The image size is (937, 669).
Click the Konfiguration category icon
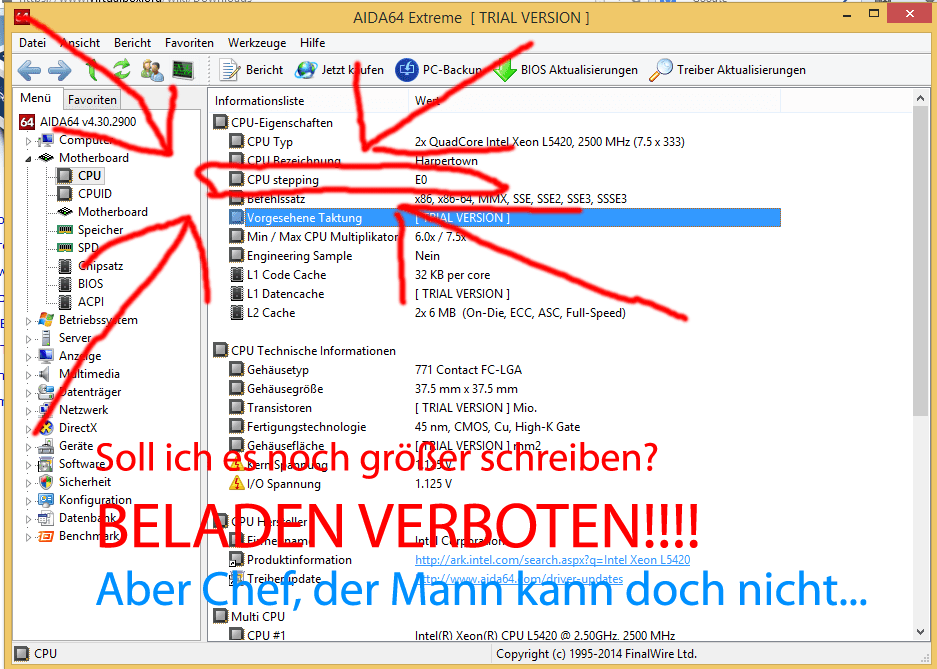click(45, 500)
